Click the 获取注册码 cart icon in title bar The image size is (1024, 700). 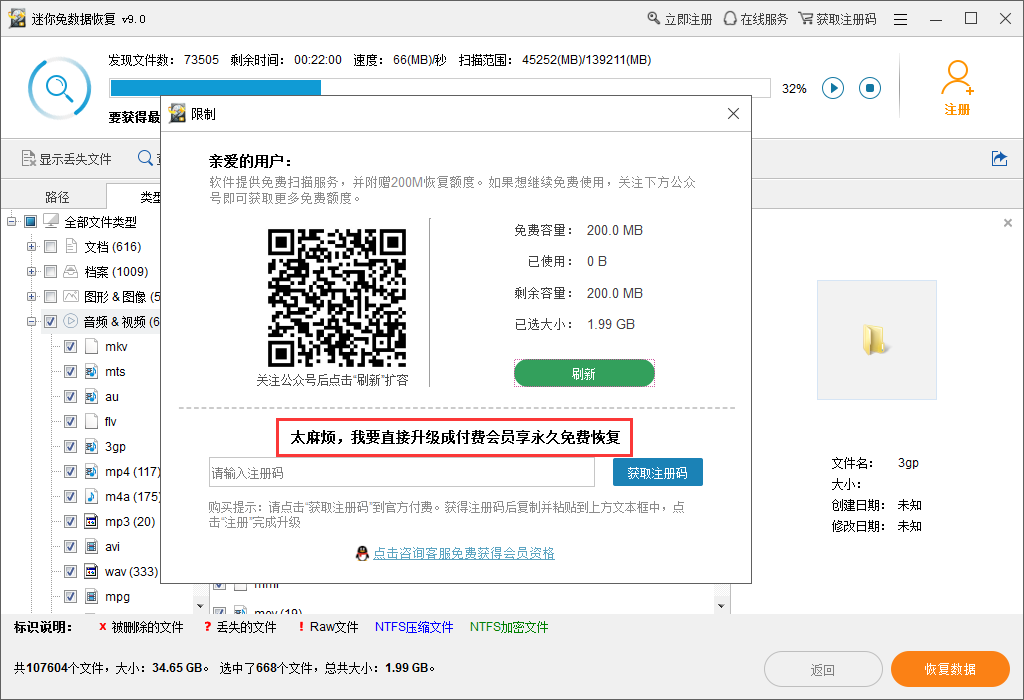[806, 18]
